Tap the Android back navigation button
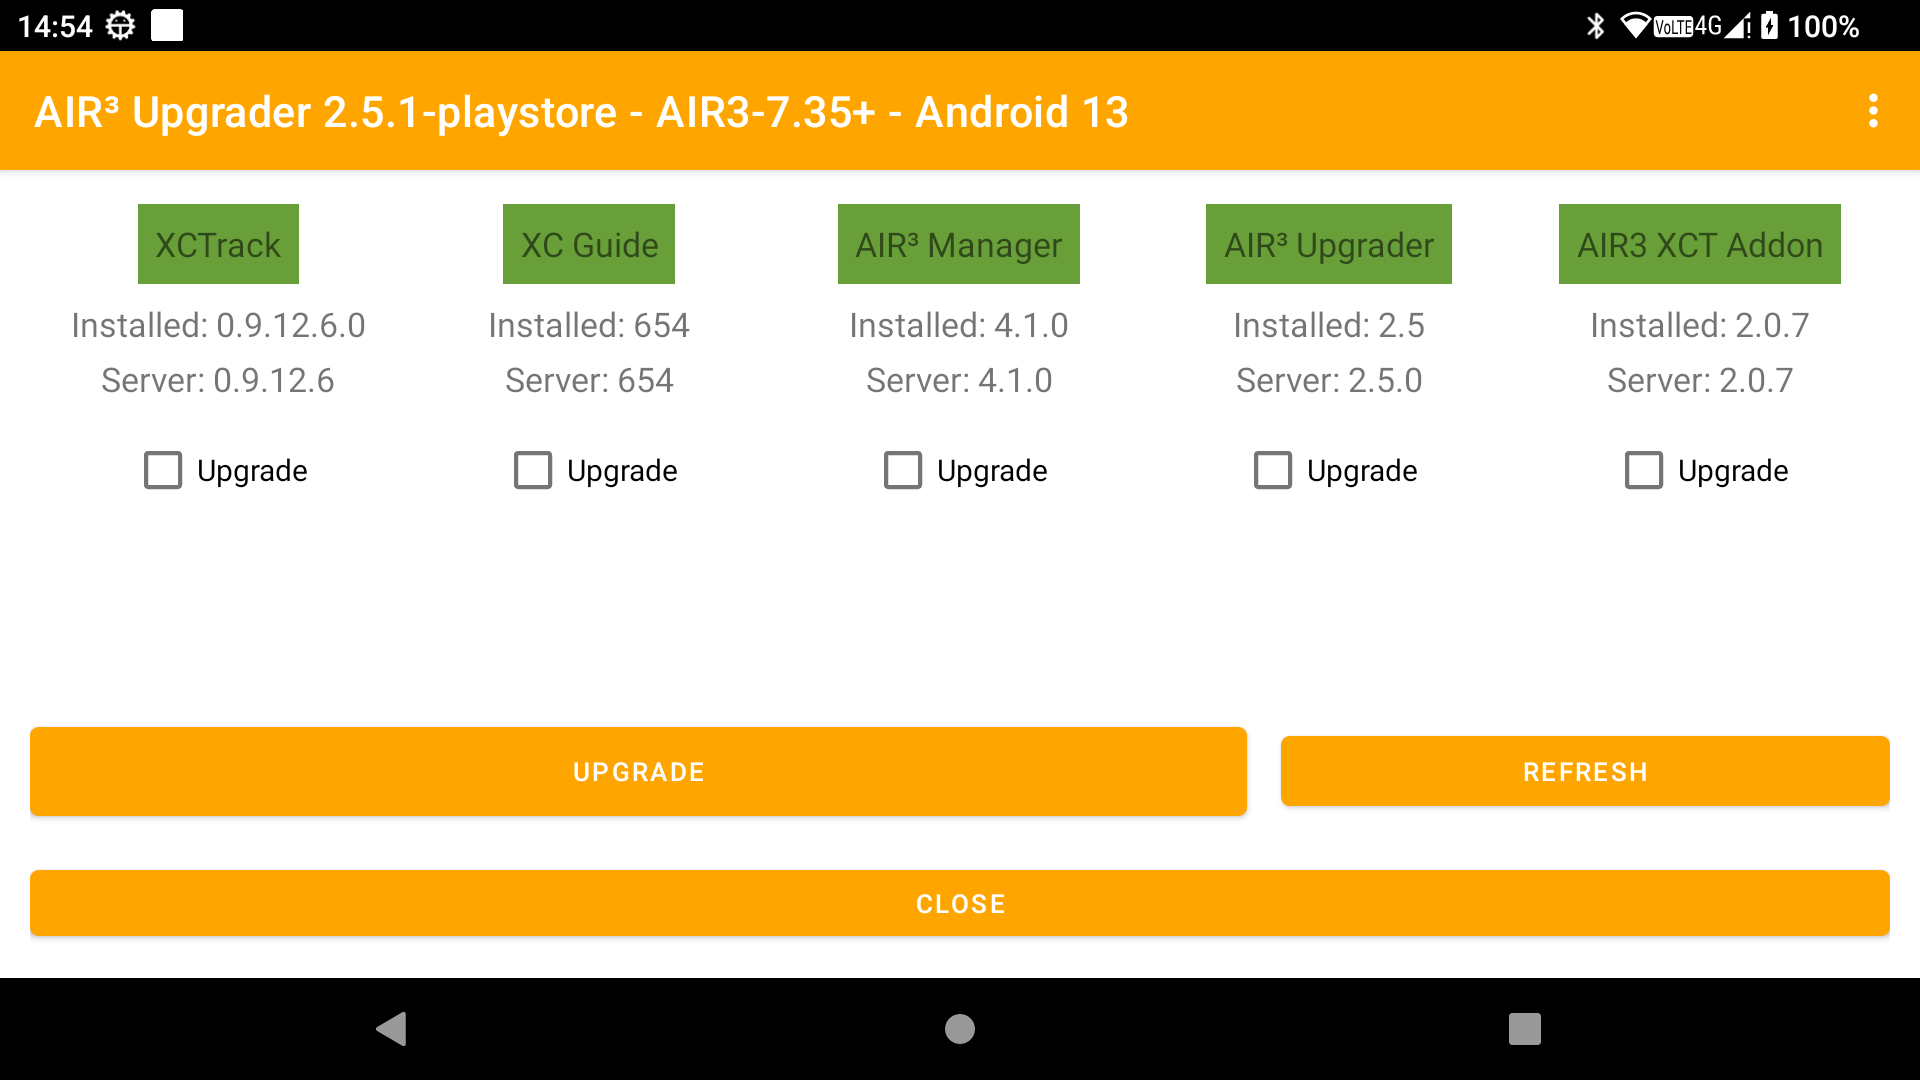This screenshot has width=1920, height=1080. (391, 1028)
